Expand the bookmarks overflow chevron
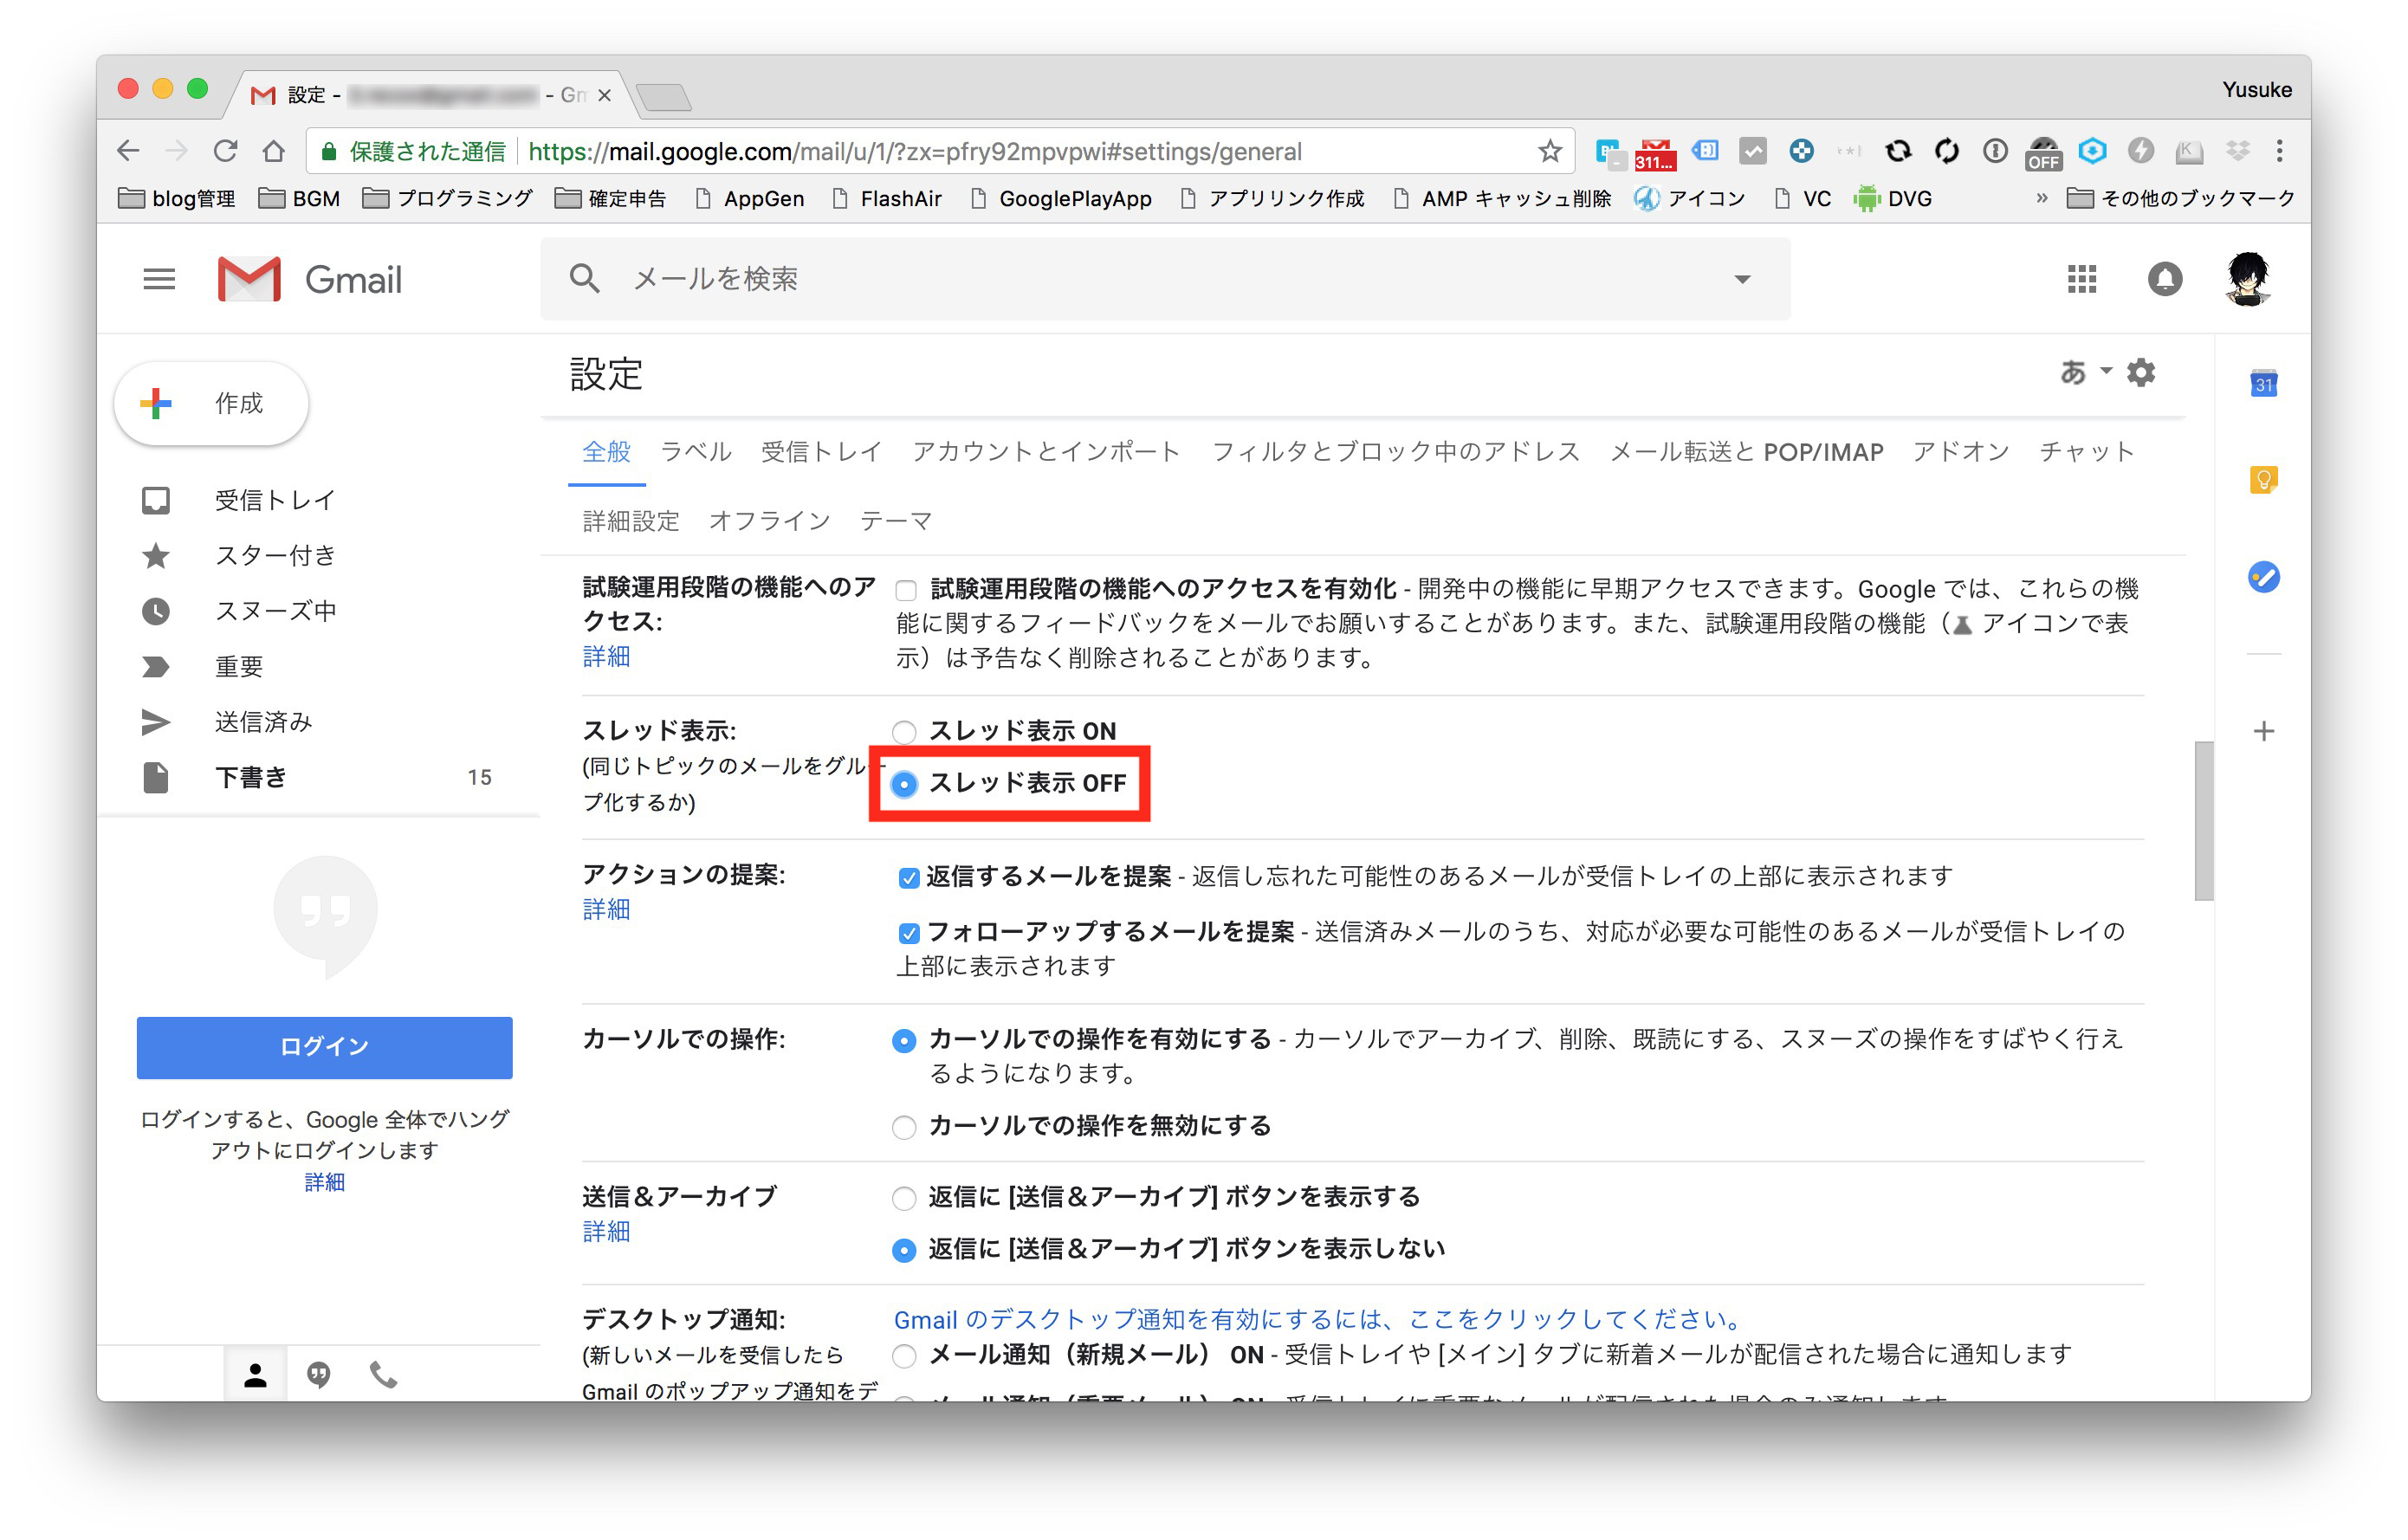The width and height of the screenshot is (2408, 1540). (2041, 198)
